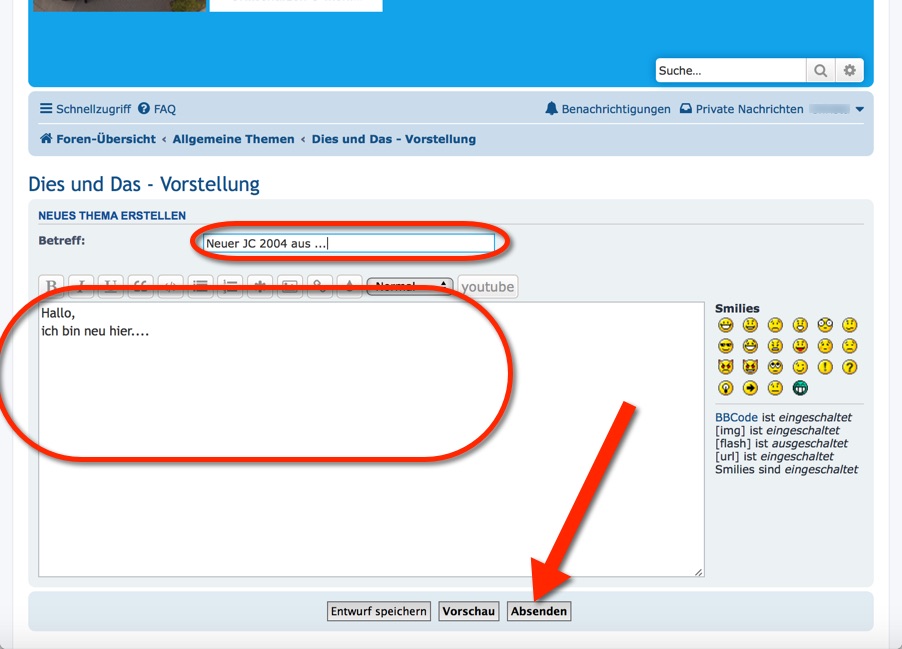Open advanced search gear icon
The height and width of the screenshot is (649, 902).
850,71
